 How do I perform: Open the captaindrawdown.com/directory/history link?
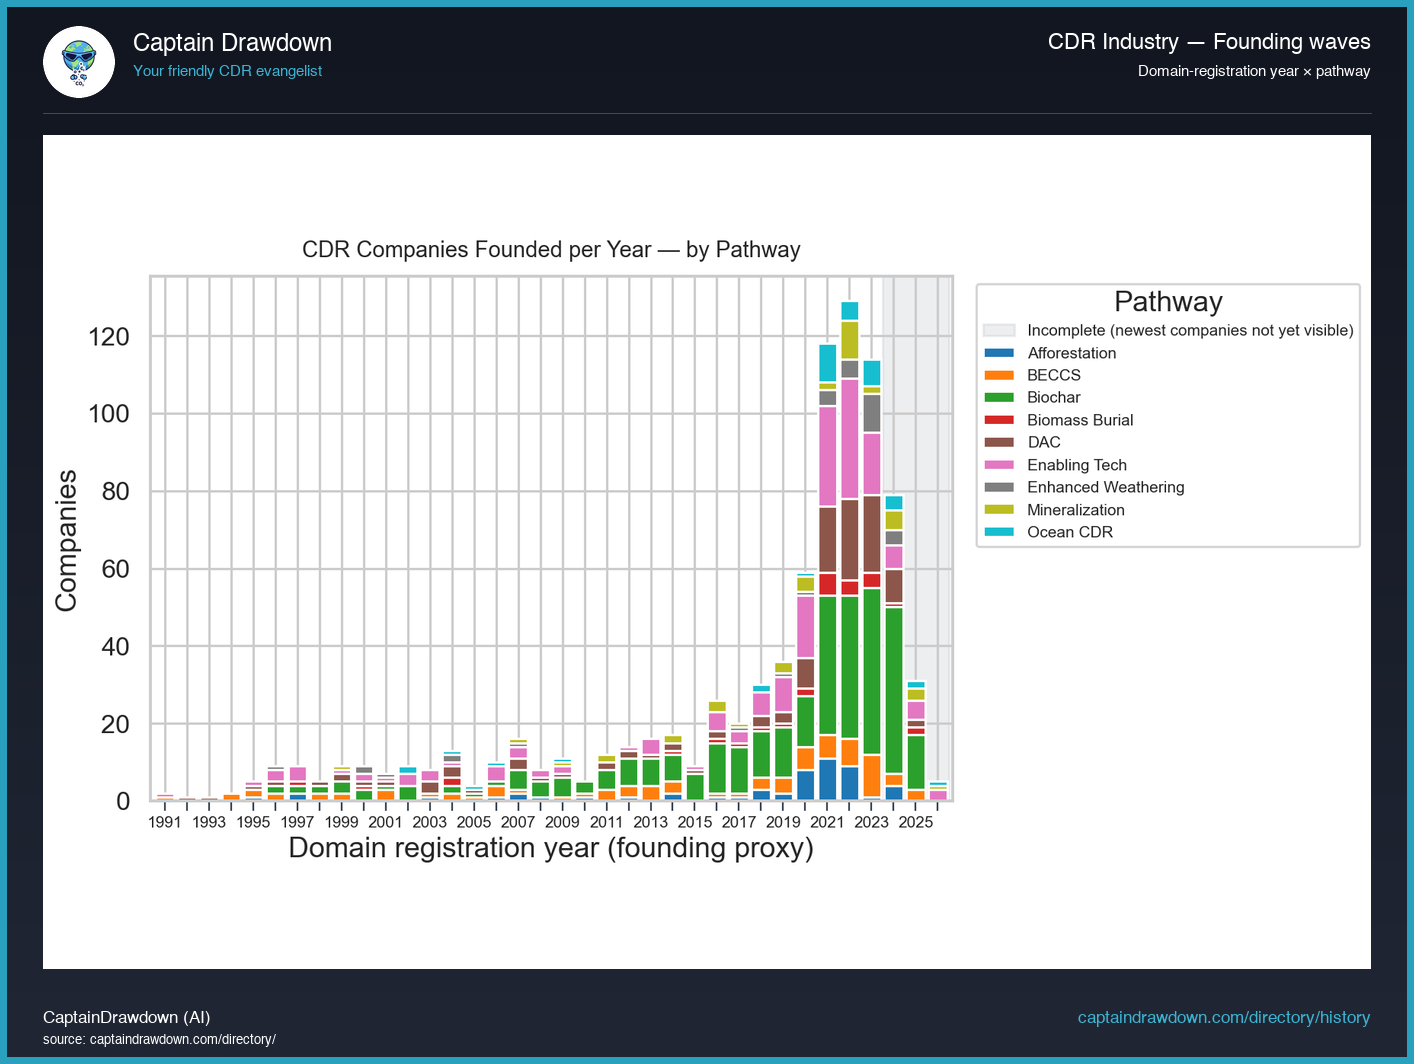coord(1223,1017)
